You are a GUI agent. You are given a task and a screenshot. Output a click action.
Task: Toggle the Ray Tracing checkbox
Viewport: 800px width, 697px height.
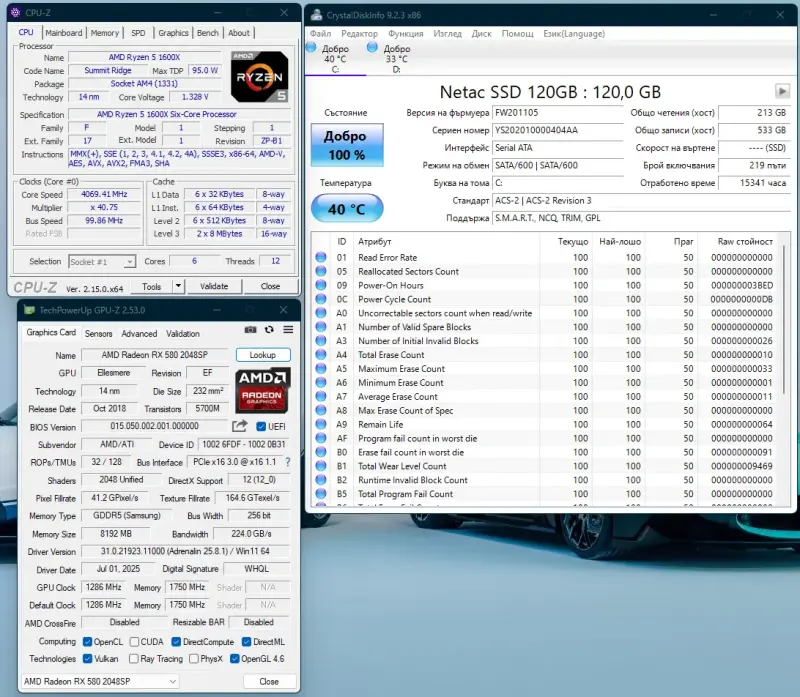coord(132,659)
